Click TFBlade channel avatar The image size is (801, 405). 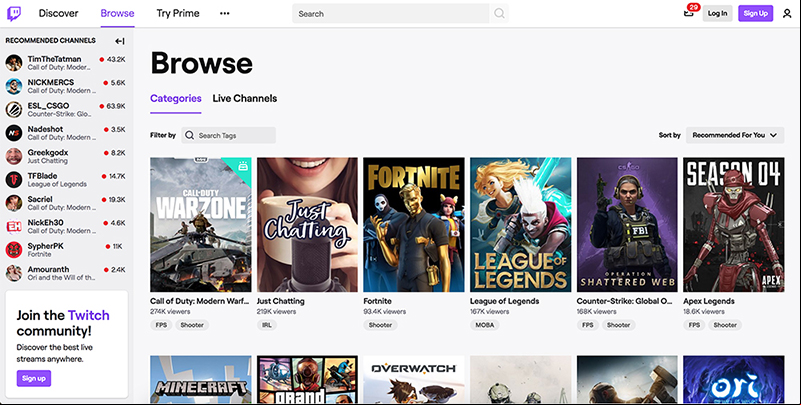[x=14, y=180]
